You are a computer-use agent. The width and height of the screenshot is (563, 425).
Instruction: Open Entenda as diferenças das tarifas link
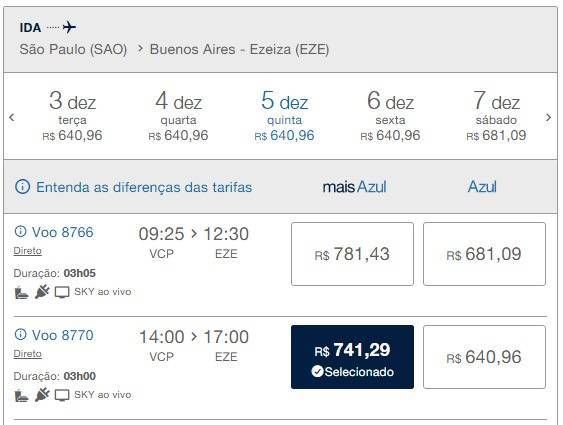point(144,187)
